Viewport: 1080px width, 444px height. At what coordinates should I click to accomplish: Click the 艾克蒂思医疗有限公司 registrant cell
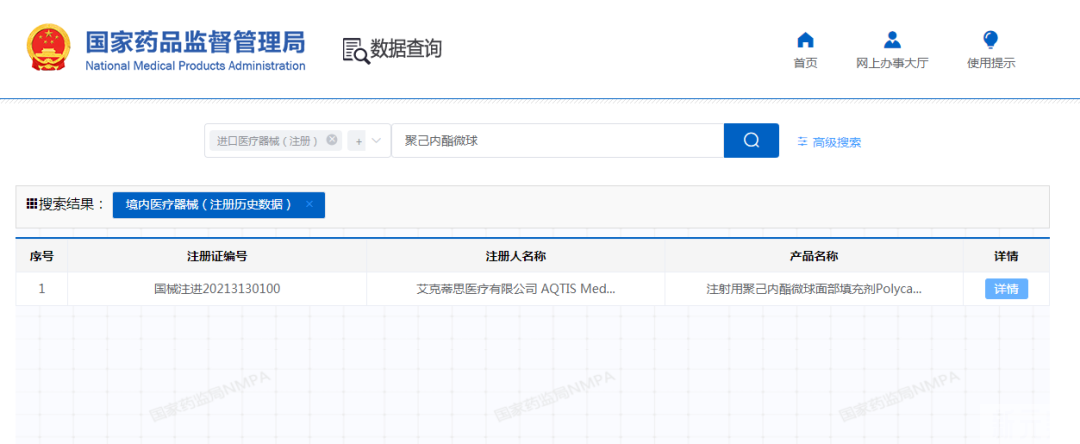pyautogui.click(x=515, y=289)
